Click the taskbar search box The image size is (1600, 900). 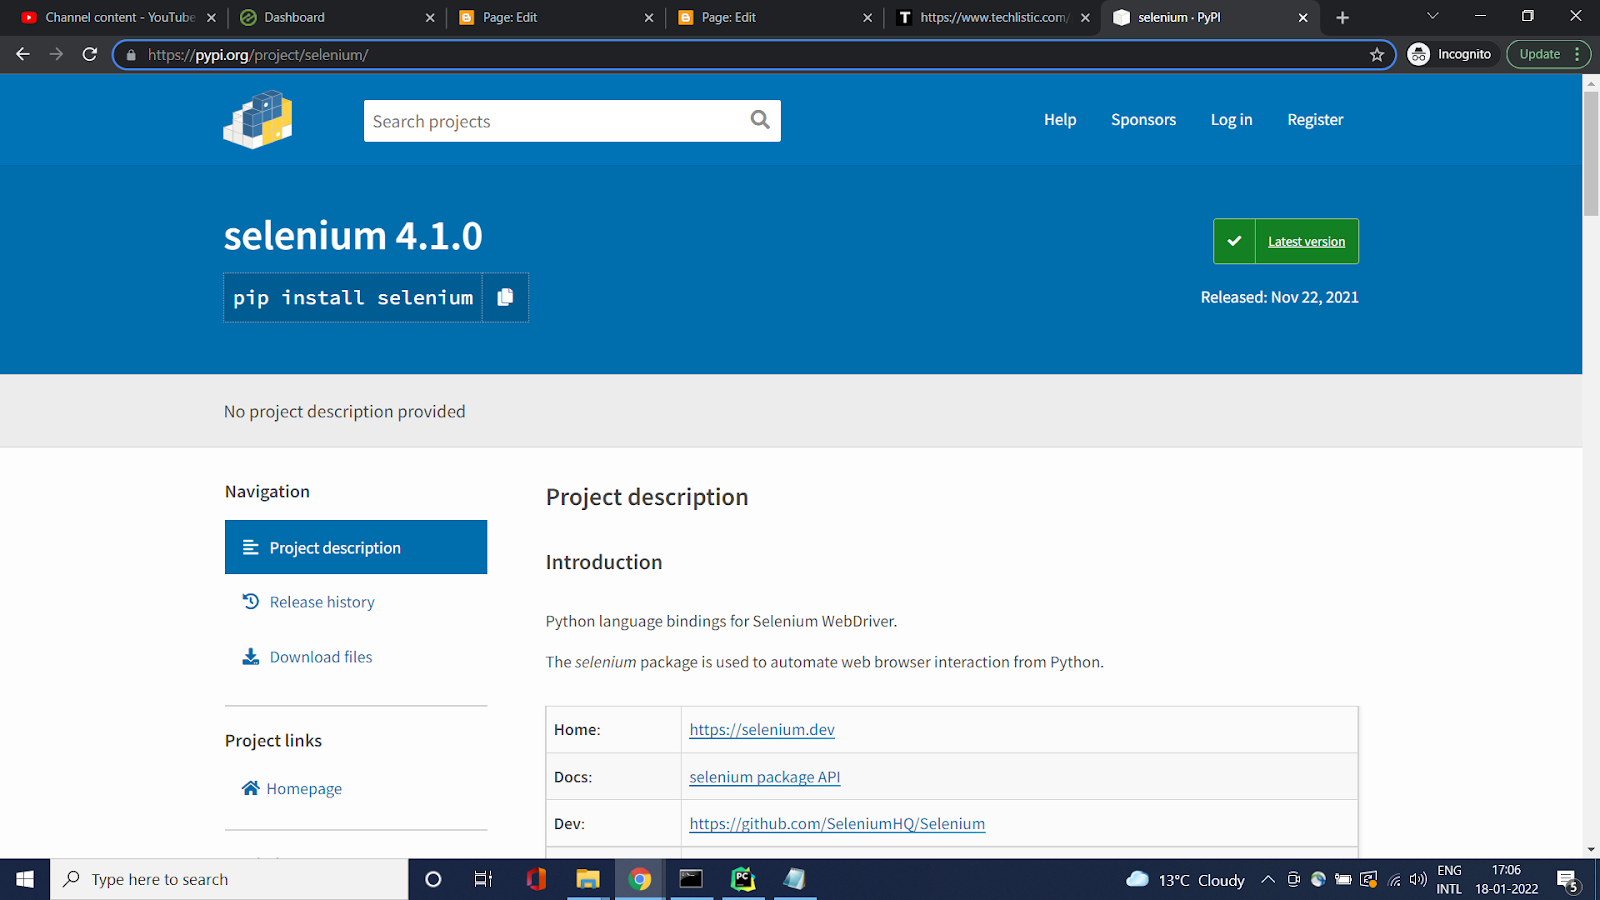tap(230, 879)
